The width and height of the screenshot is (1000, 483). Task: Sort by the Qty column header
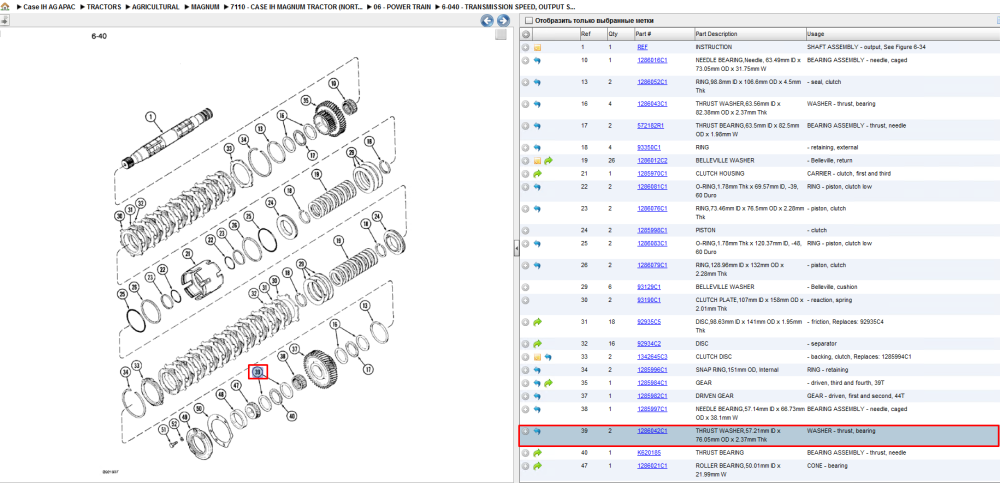(x=620, y=34)
